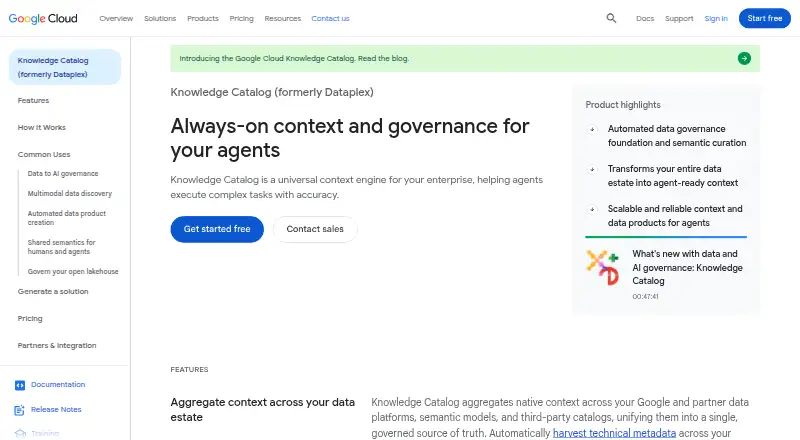The image size is (800, 440).
Task: Open the Overview menu
Action: [x=116, y=18]
